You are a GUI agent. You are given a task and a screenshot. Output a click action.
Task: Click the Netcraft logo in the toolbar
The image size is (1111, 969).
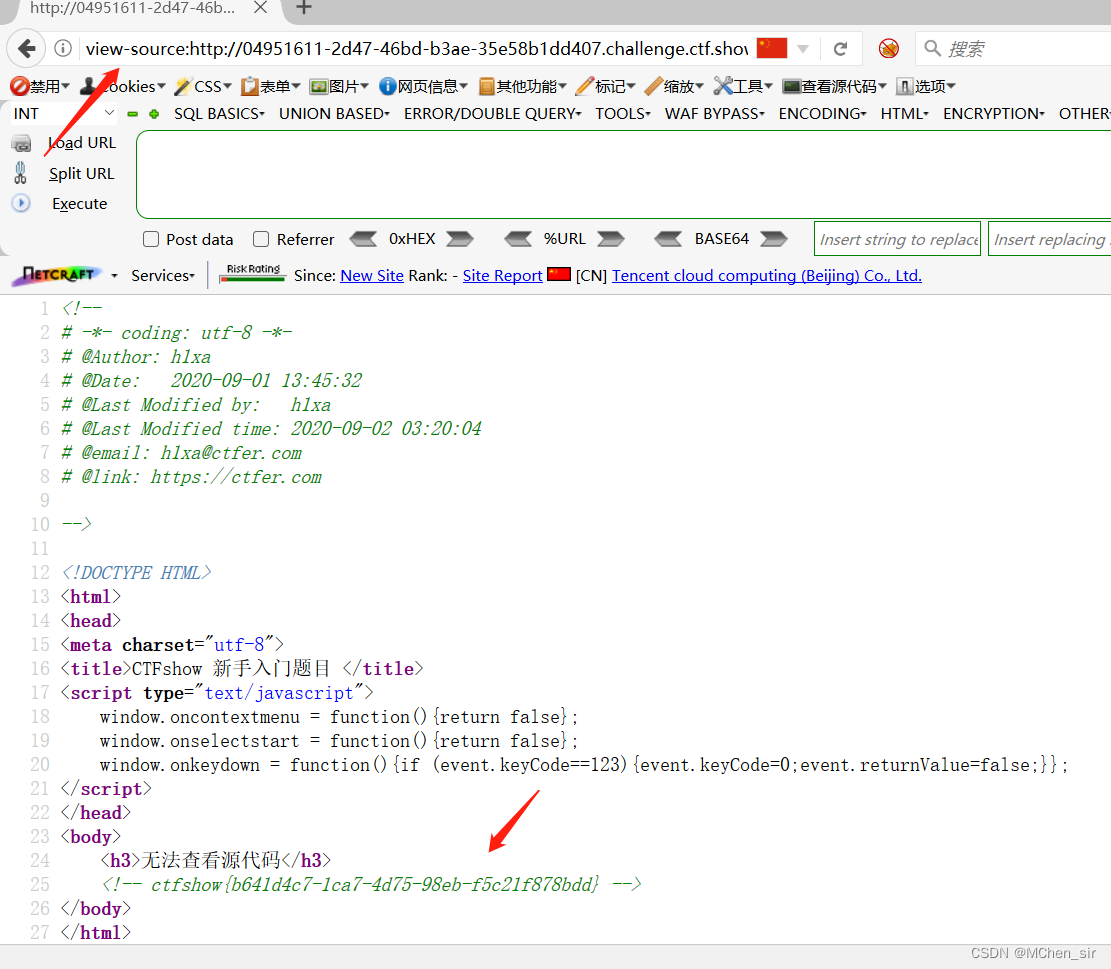click(x=55, y=275)
